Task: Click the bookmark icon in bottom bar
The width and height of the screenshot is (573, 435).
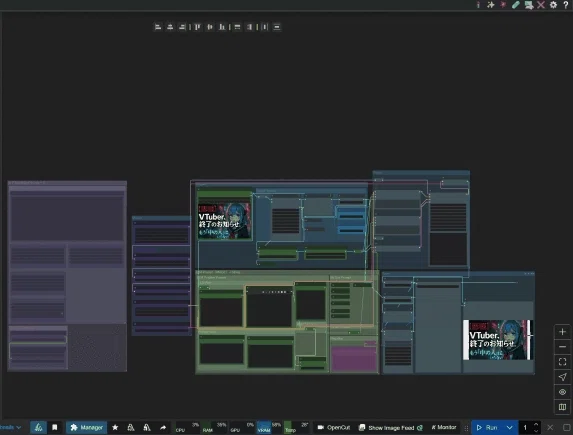Action: pos(54,427)
